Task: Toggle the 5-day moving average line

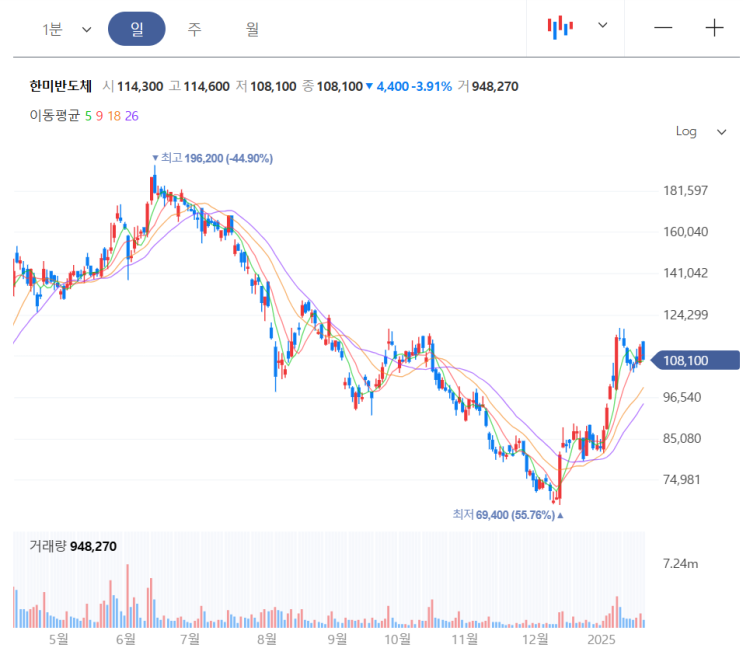Action: 88,116
